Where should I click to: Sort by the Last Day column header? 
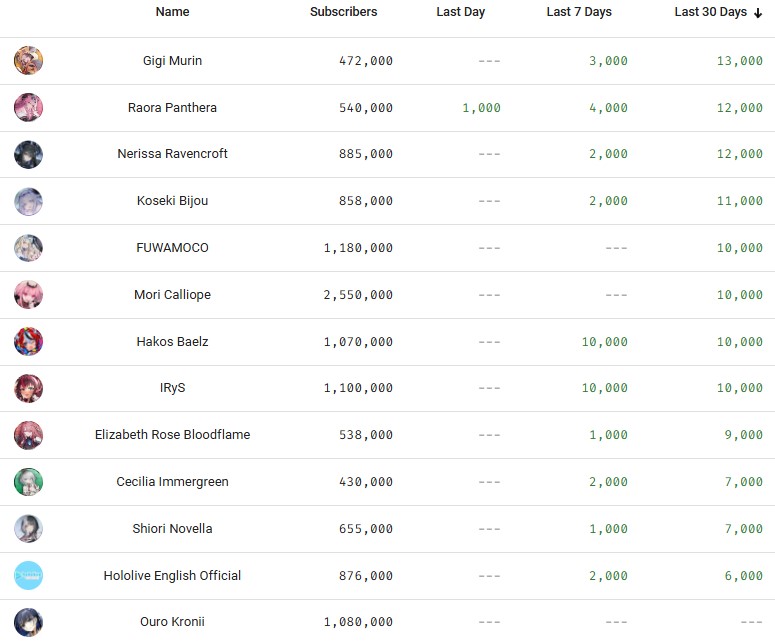click(460, 12)
